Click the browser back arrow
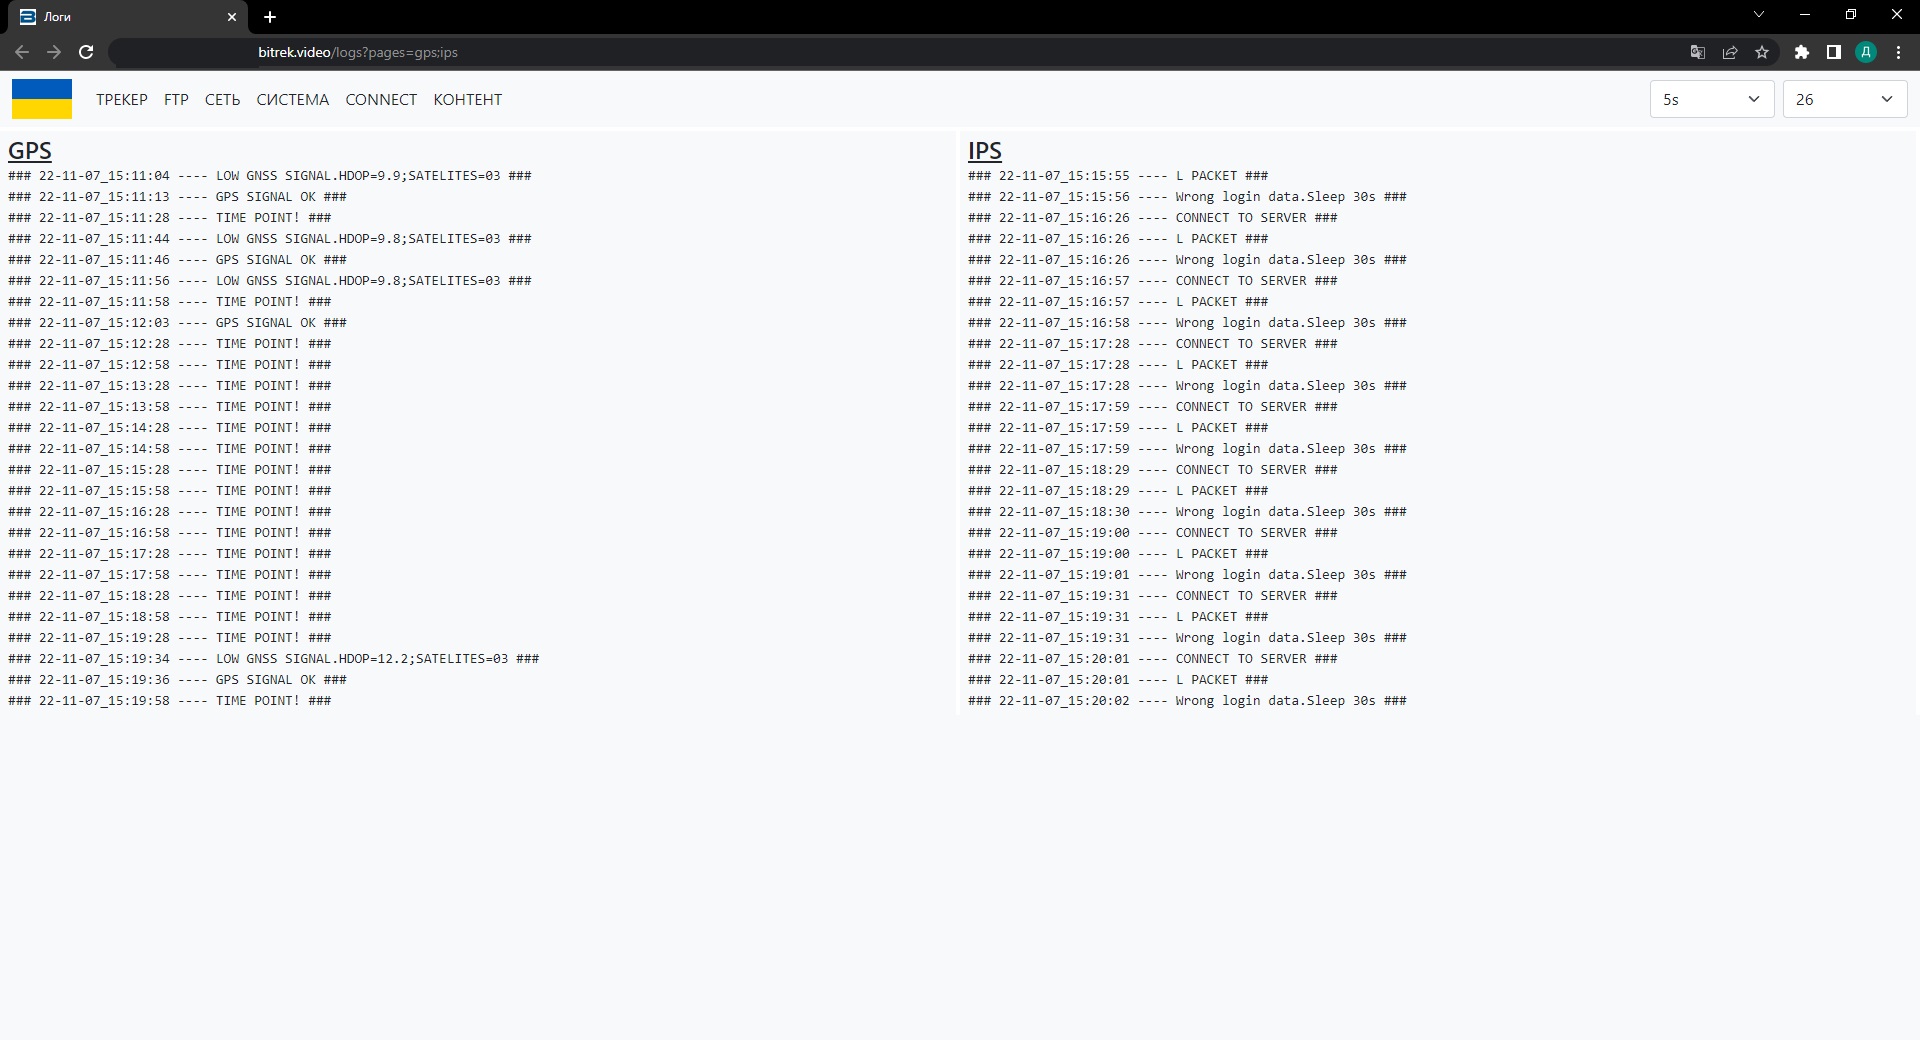 (22, 52)
